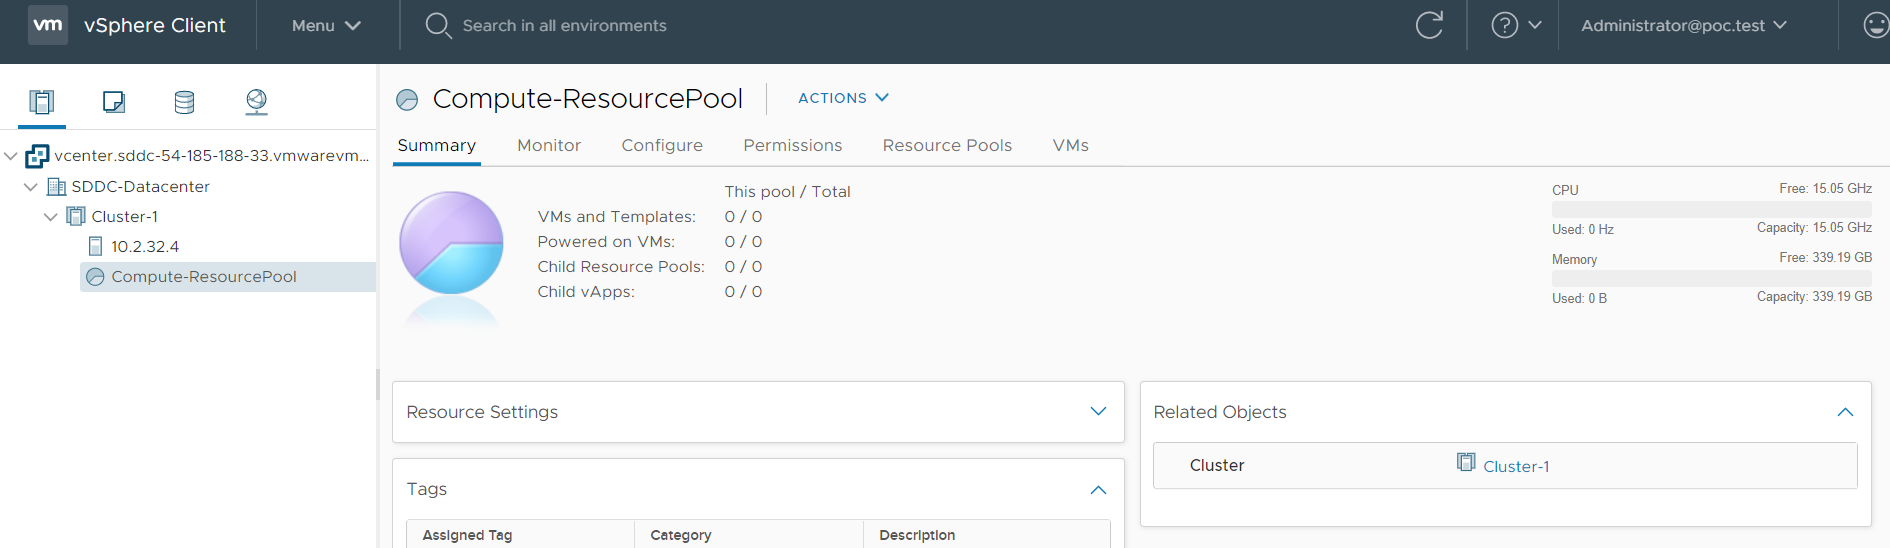Viewport: 1890px width, 548px height.
Task: Collapse the Related Objects panel
Action: [x=1845, y=412]
